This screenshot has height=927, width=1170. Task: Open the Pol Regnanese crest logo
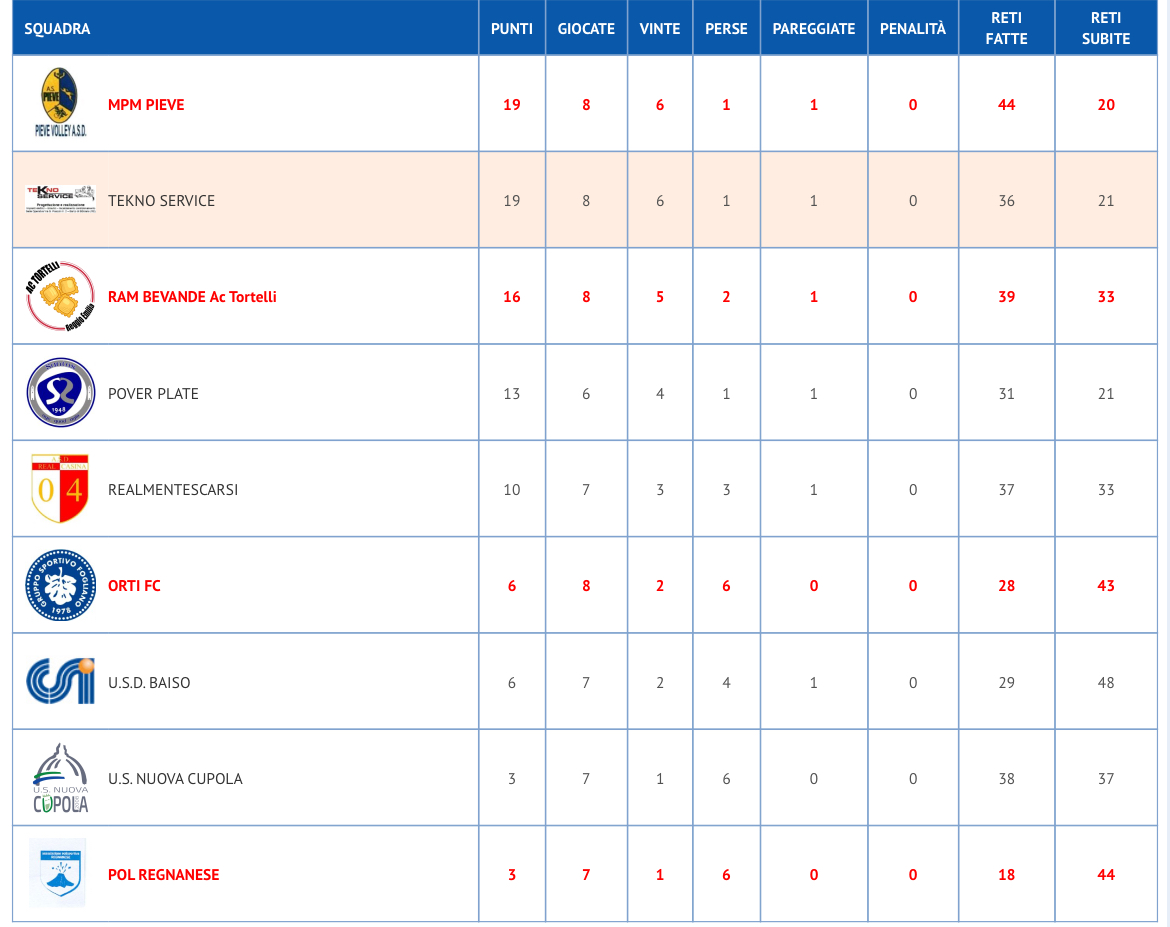58,873
